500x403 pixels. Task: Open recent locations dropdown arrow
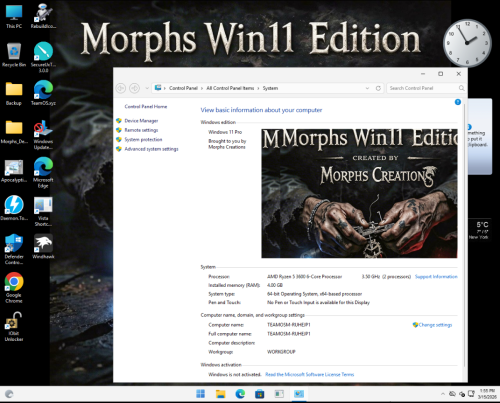coord(147,88)
